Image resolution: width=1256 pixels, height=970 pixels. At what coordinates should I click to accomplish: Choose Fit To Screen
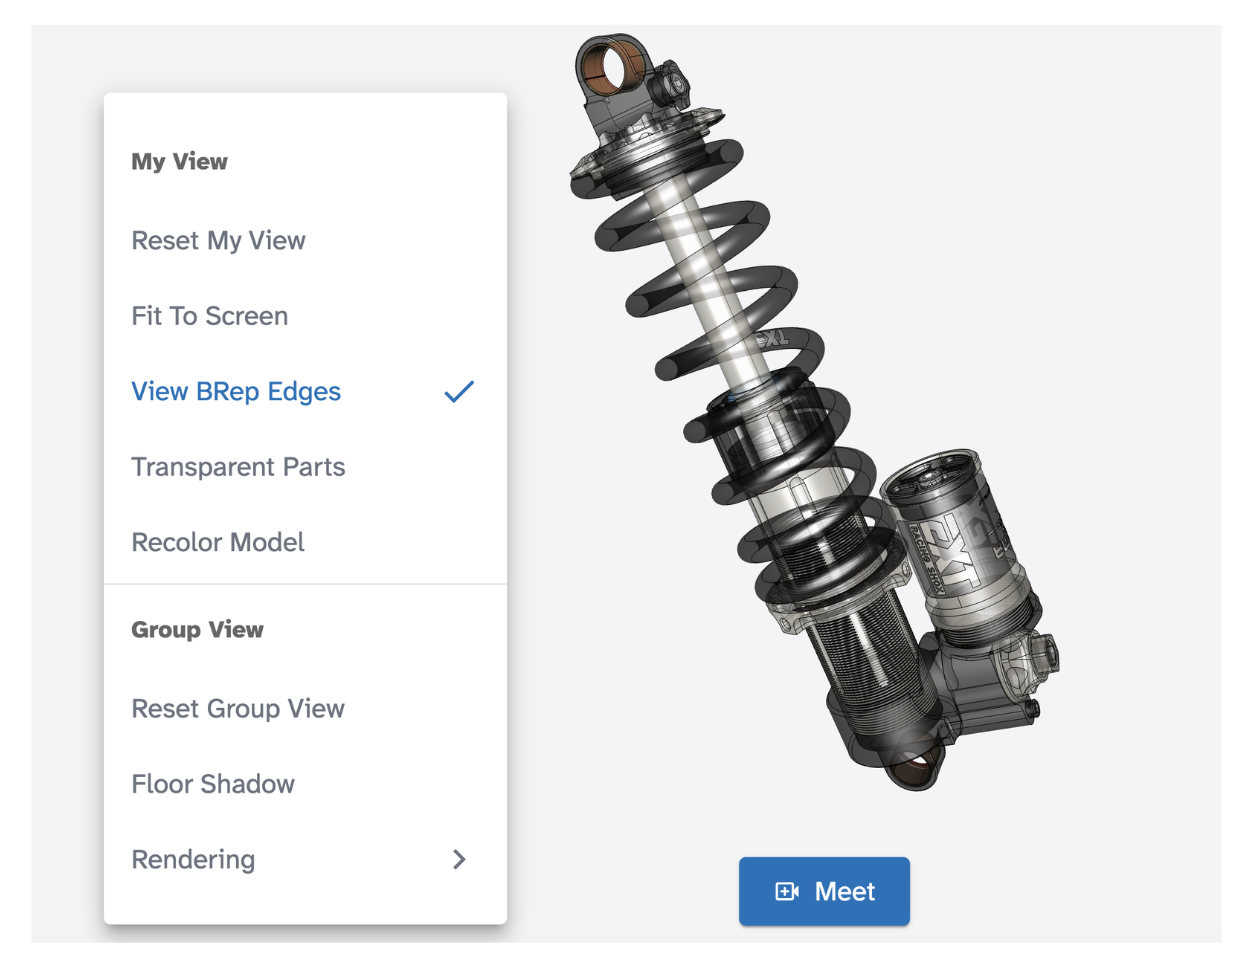coord(305,316)
